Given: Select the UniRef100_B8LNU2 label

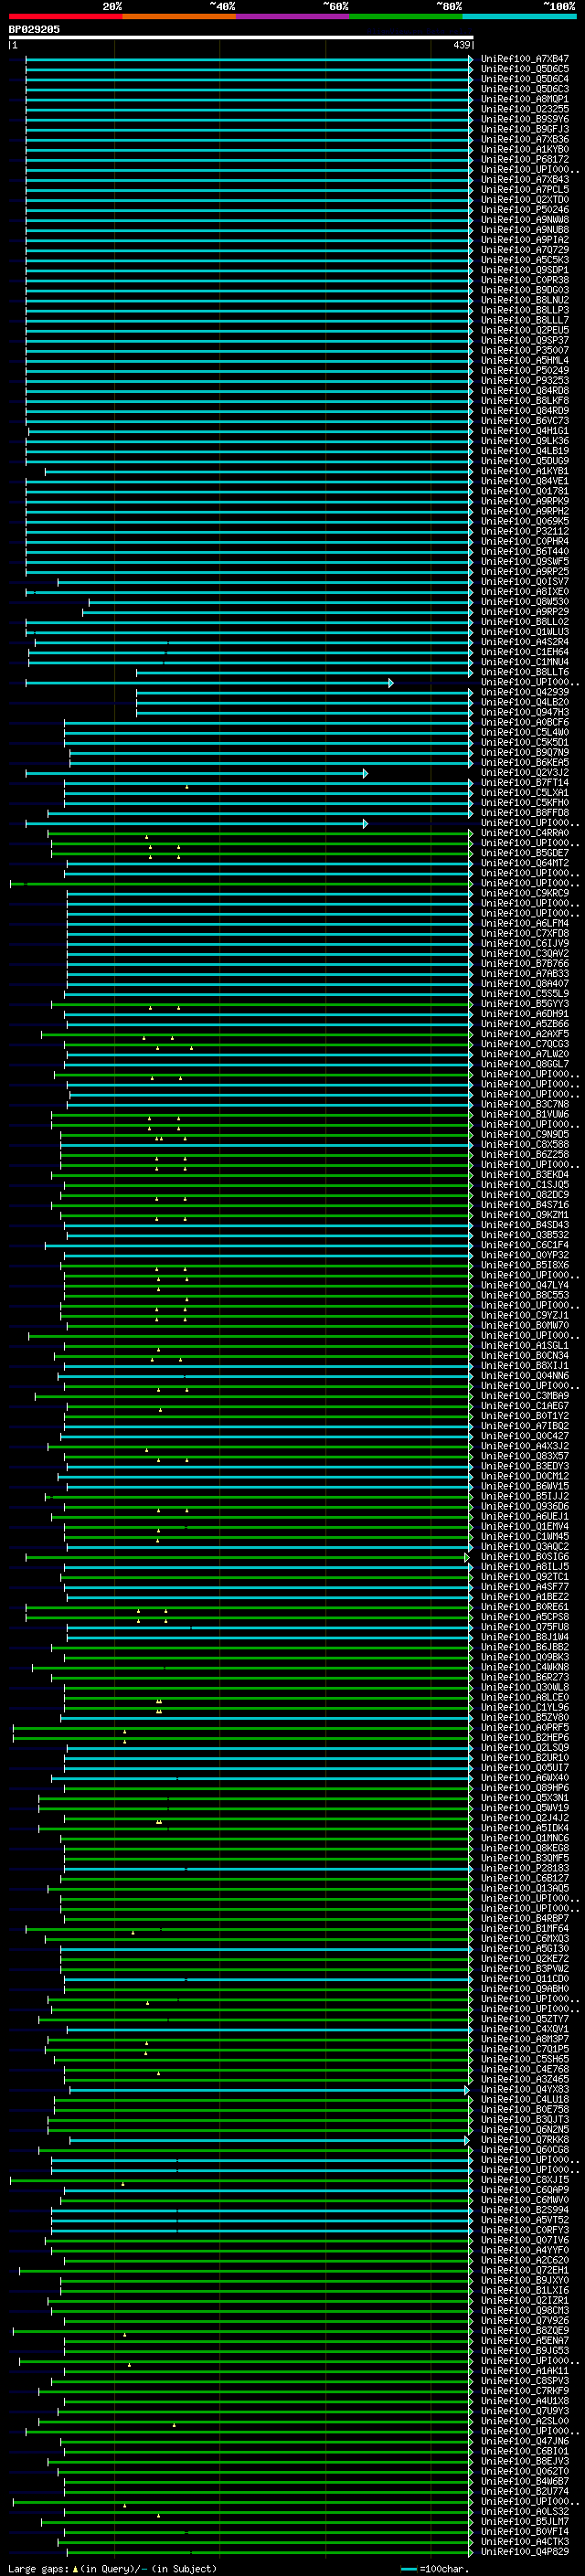Looking at the screenshot, I should click(525, 300).
